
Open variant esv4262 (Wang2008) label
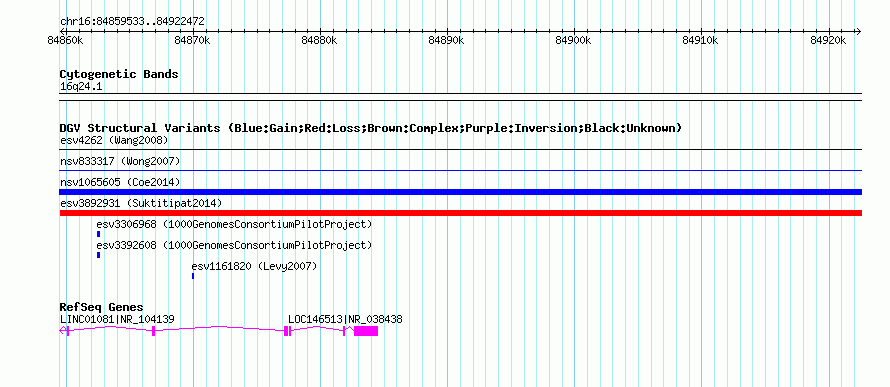pos(114,140)
